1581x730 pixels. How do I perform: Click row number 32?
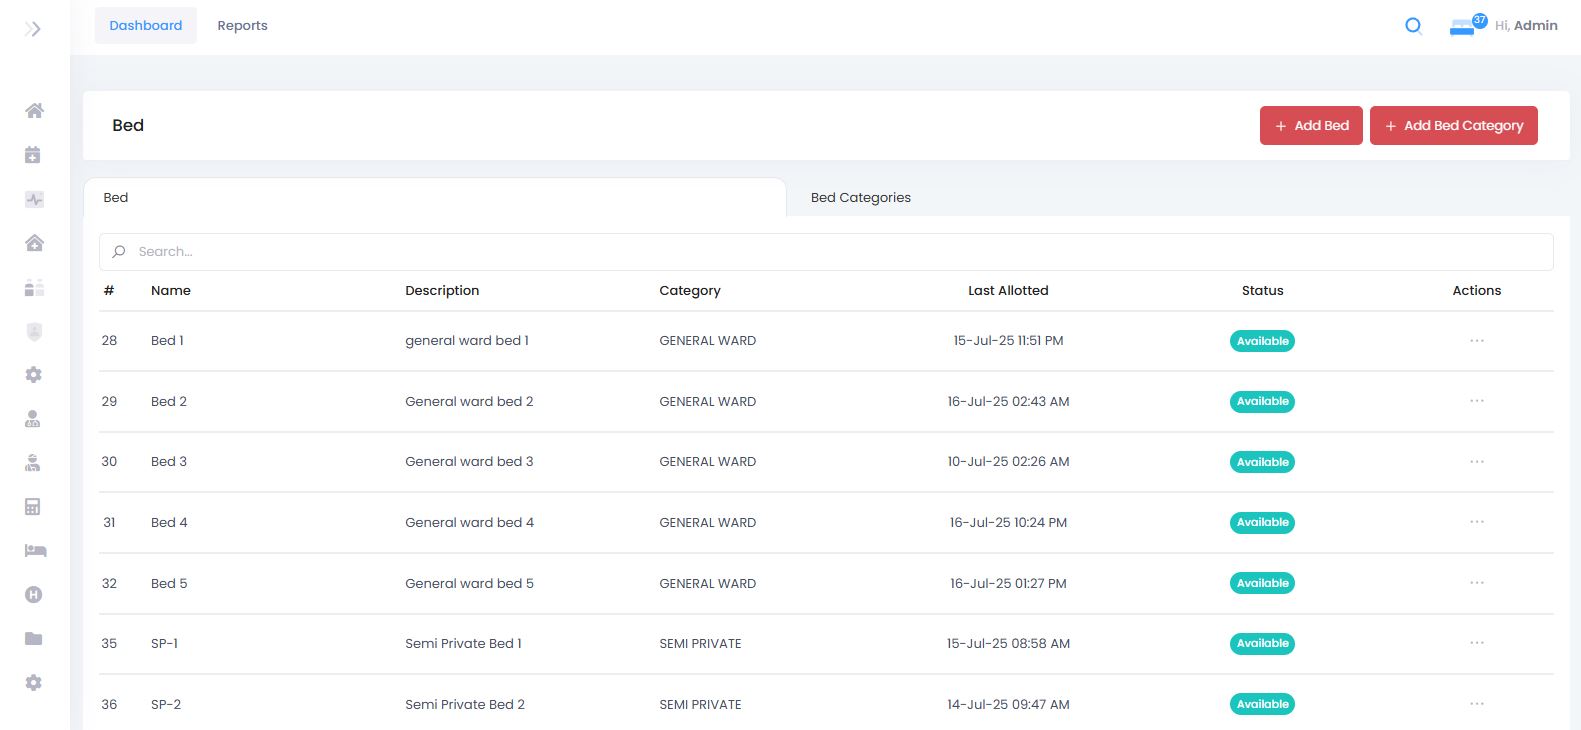click(109, 584)
